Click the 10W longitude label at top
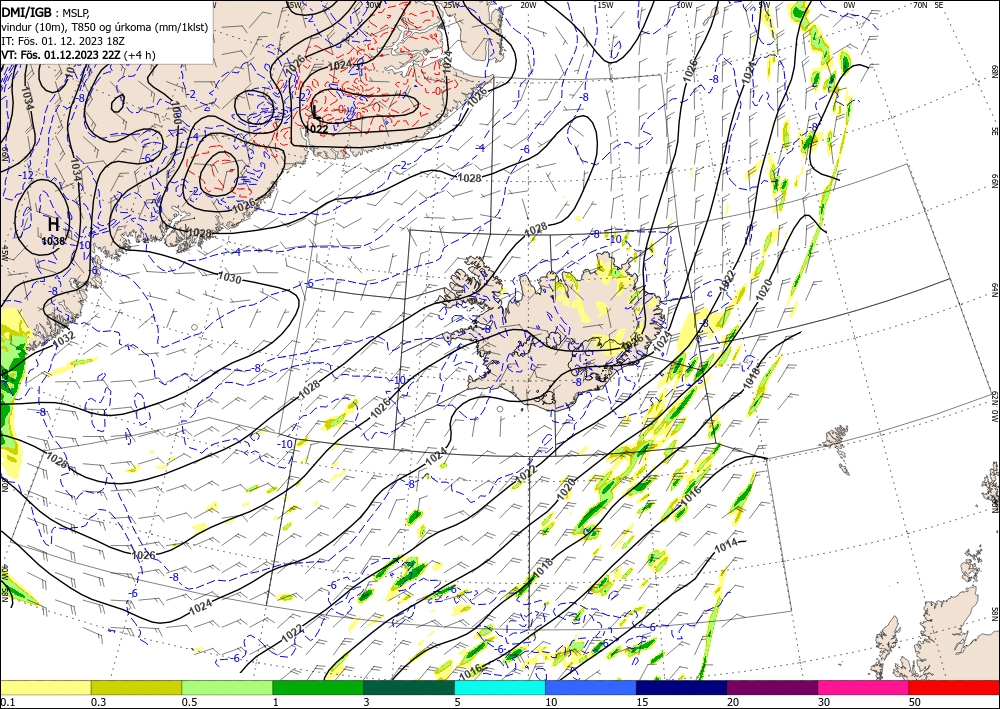Viewport: 1000px width, 709px height. [684, 5]
